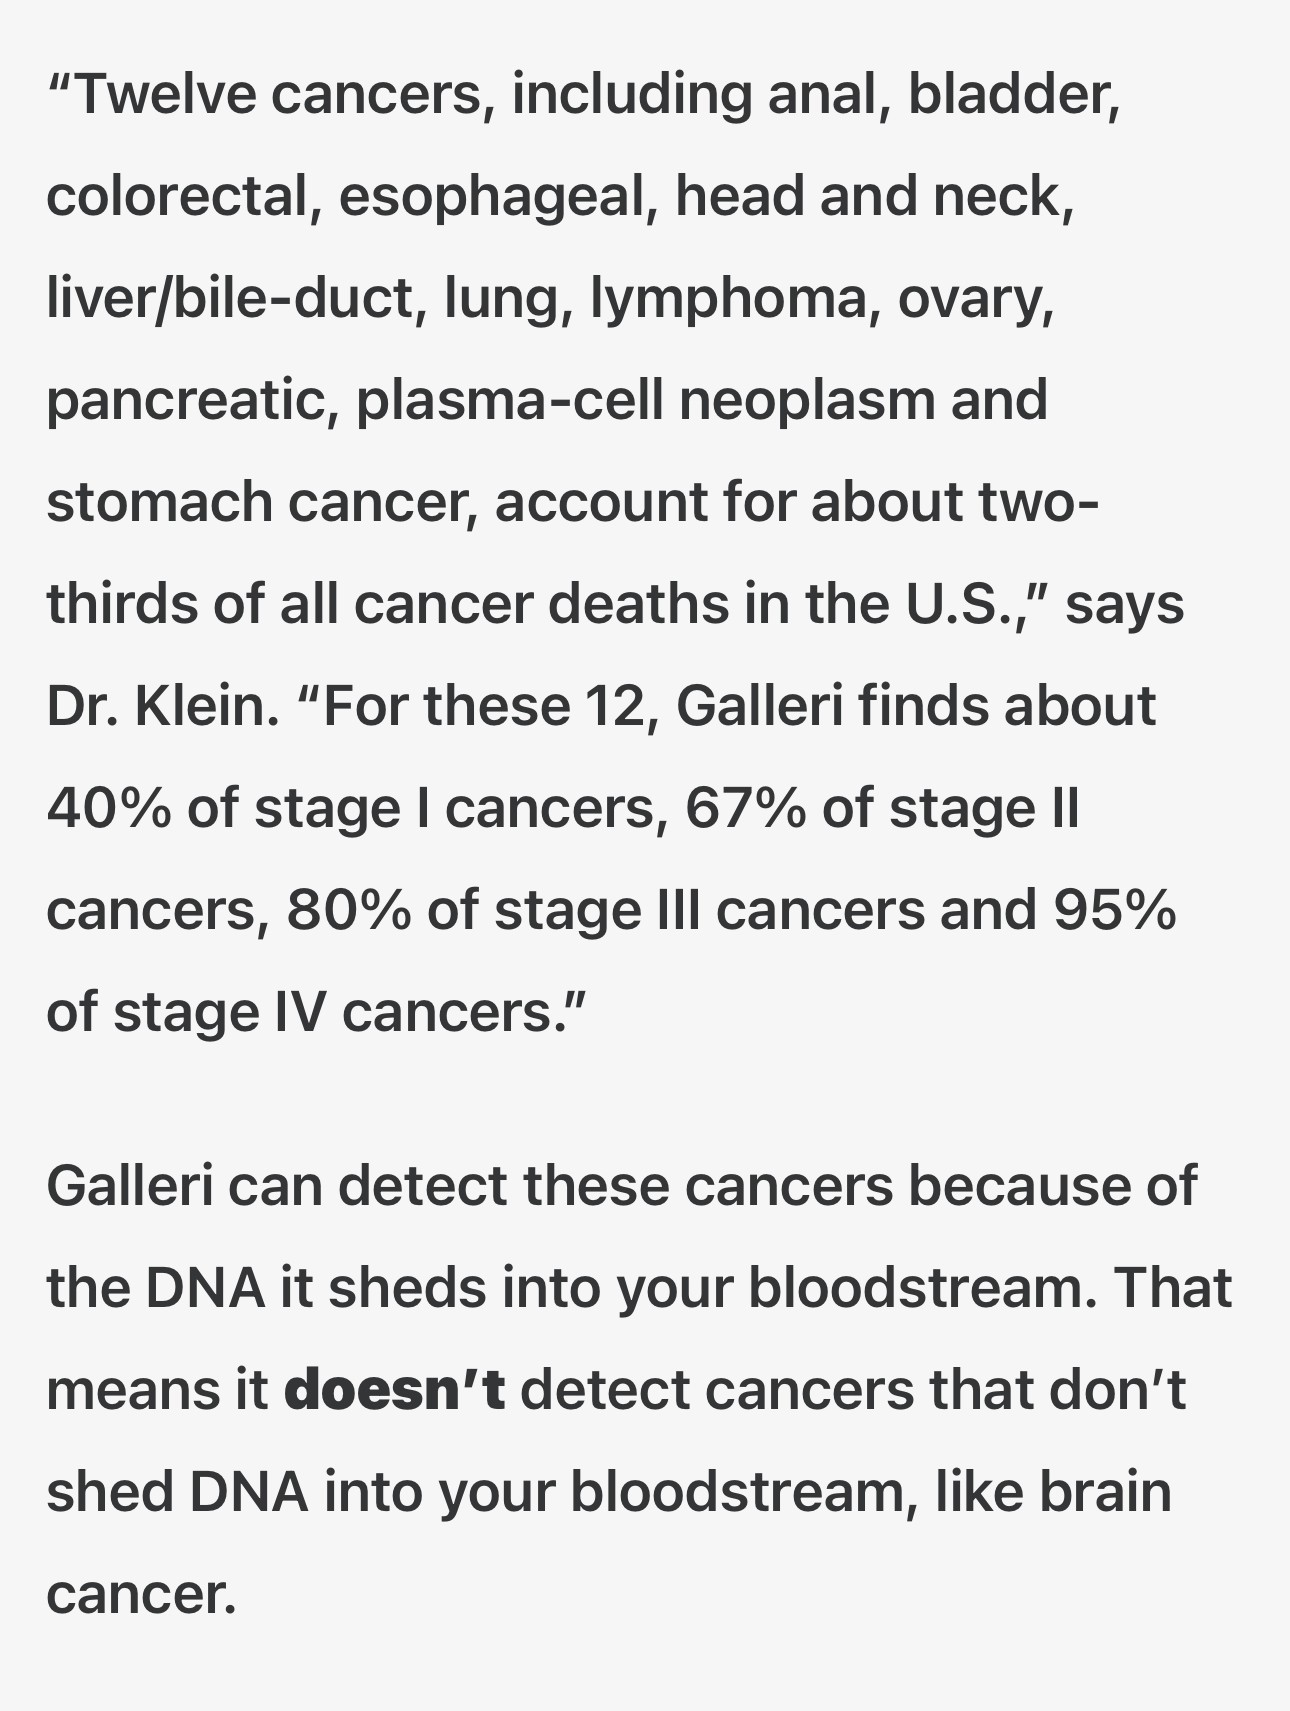Click the word "sheds" in second paragraph

coord(408,1288)
